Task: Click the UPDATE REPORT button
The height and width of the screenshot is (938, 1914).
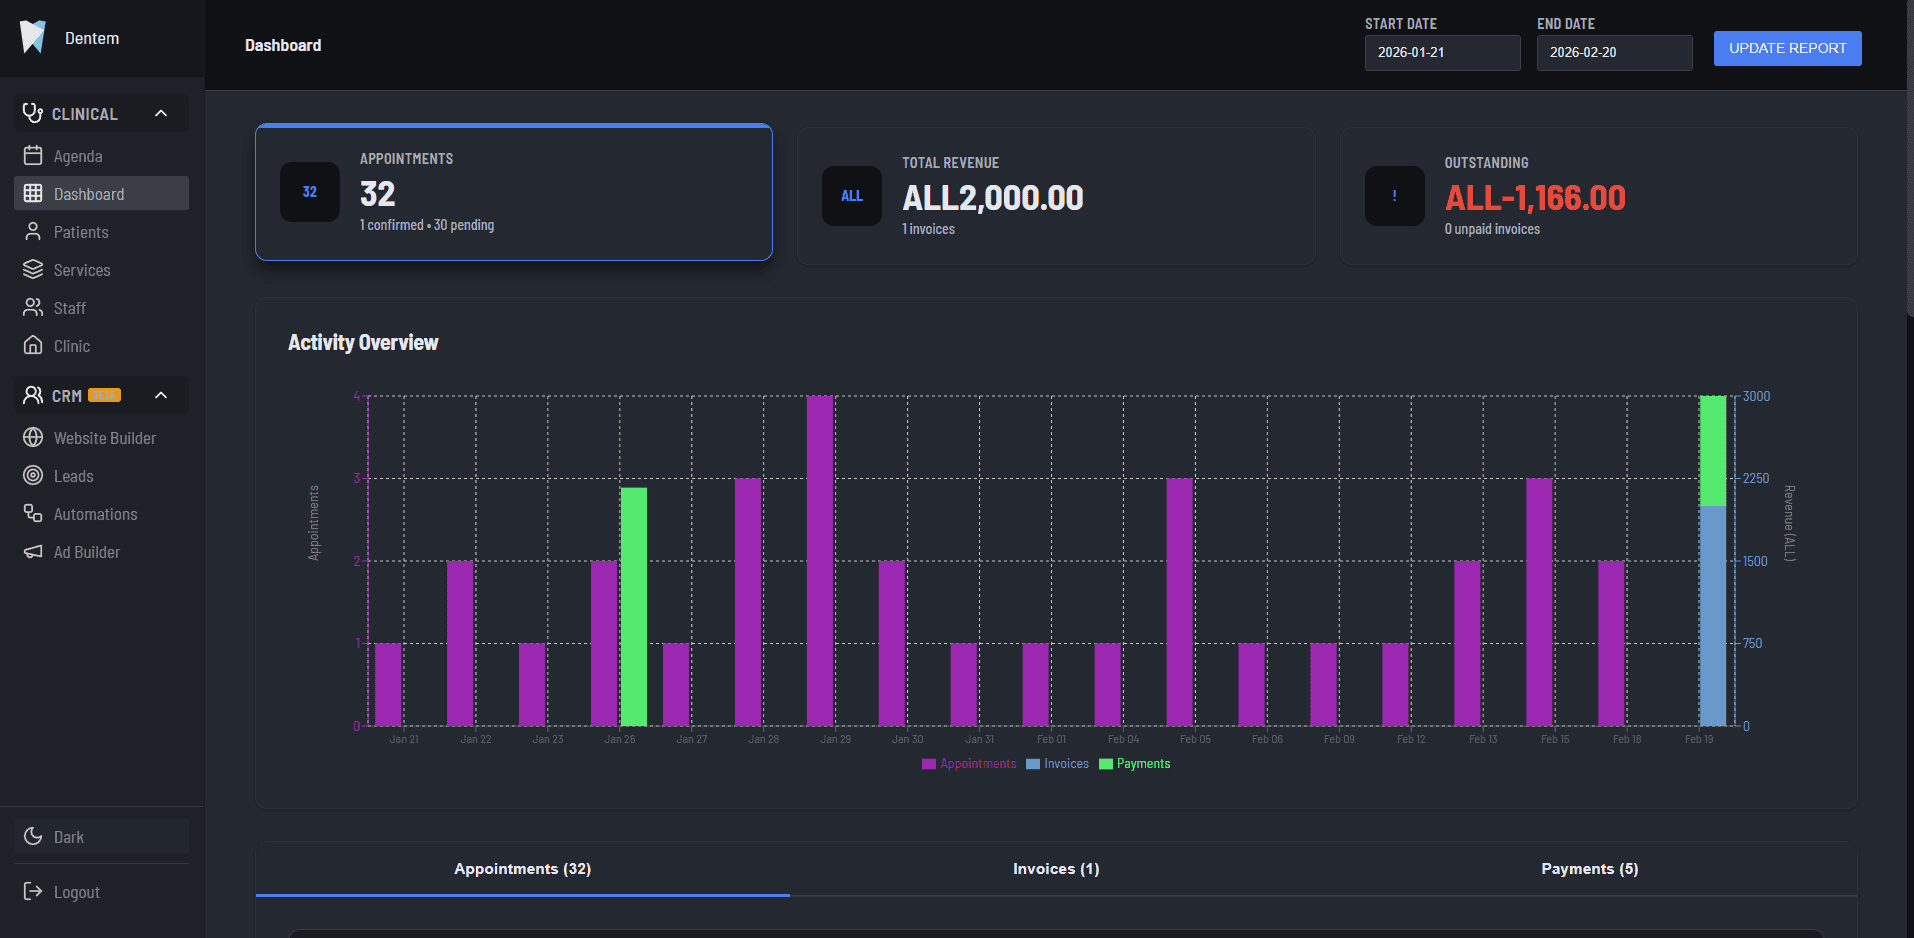Action: (x=1787, y=48)
